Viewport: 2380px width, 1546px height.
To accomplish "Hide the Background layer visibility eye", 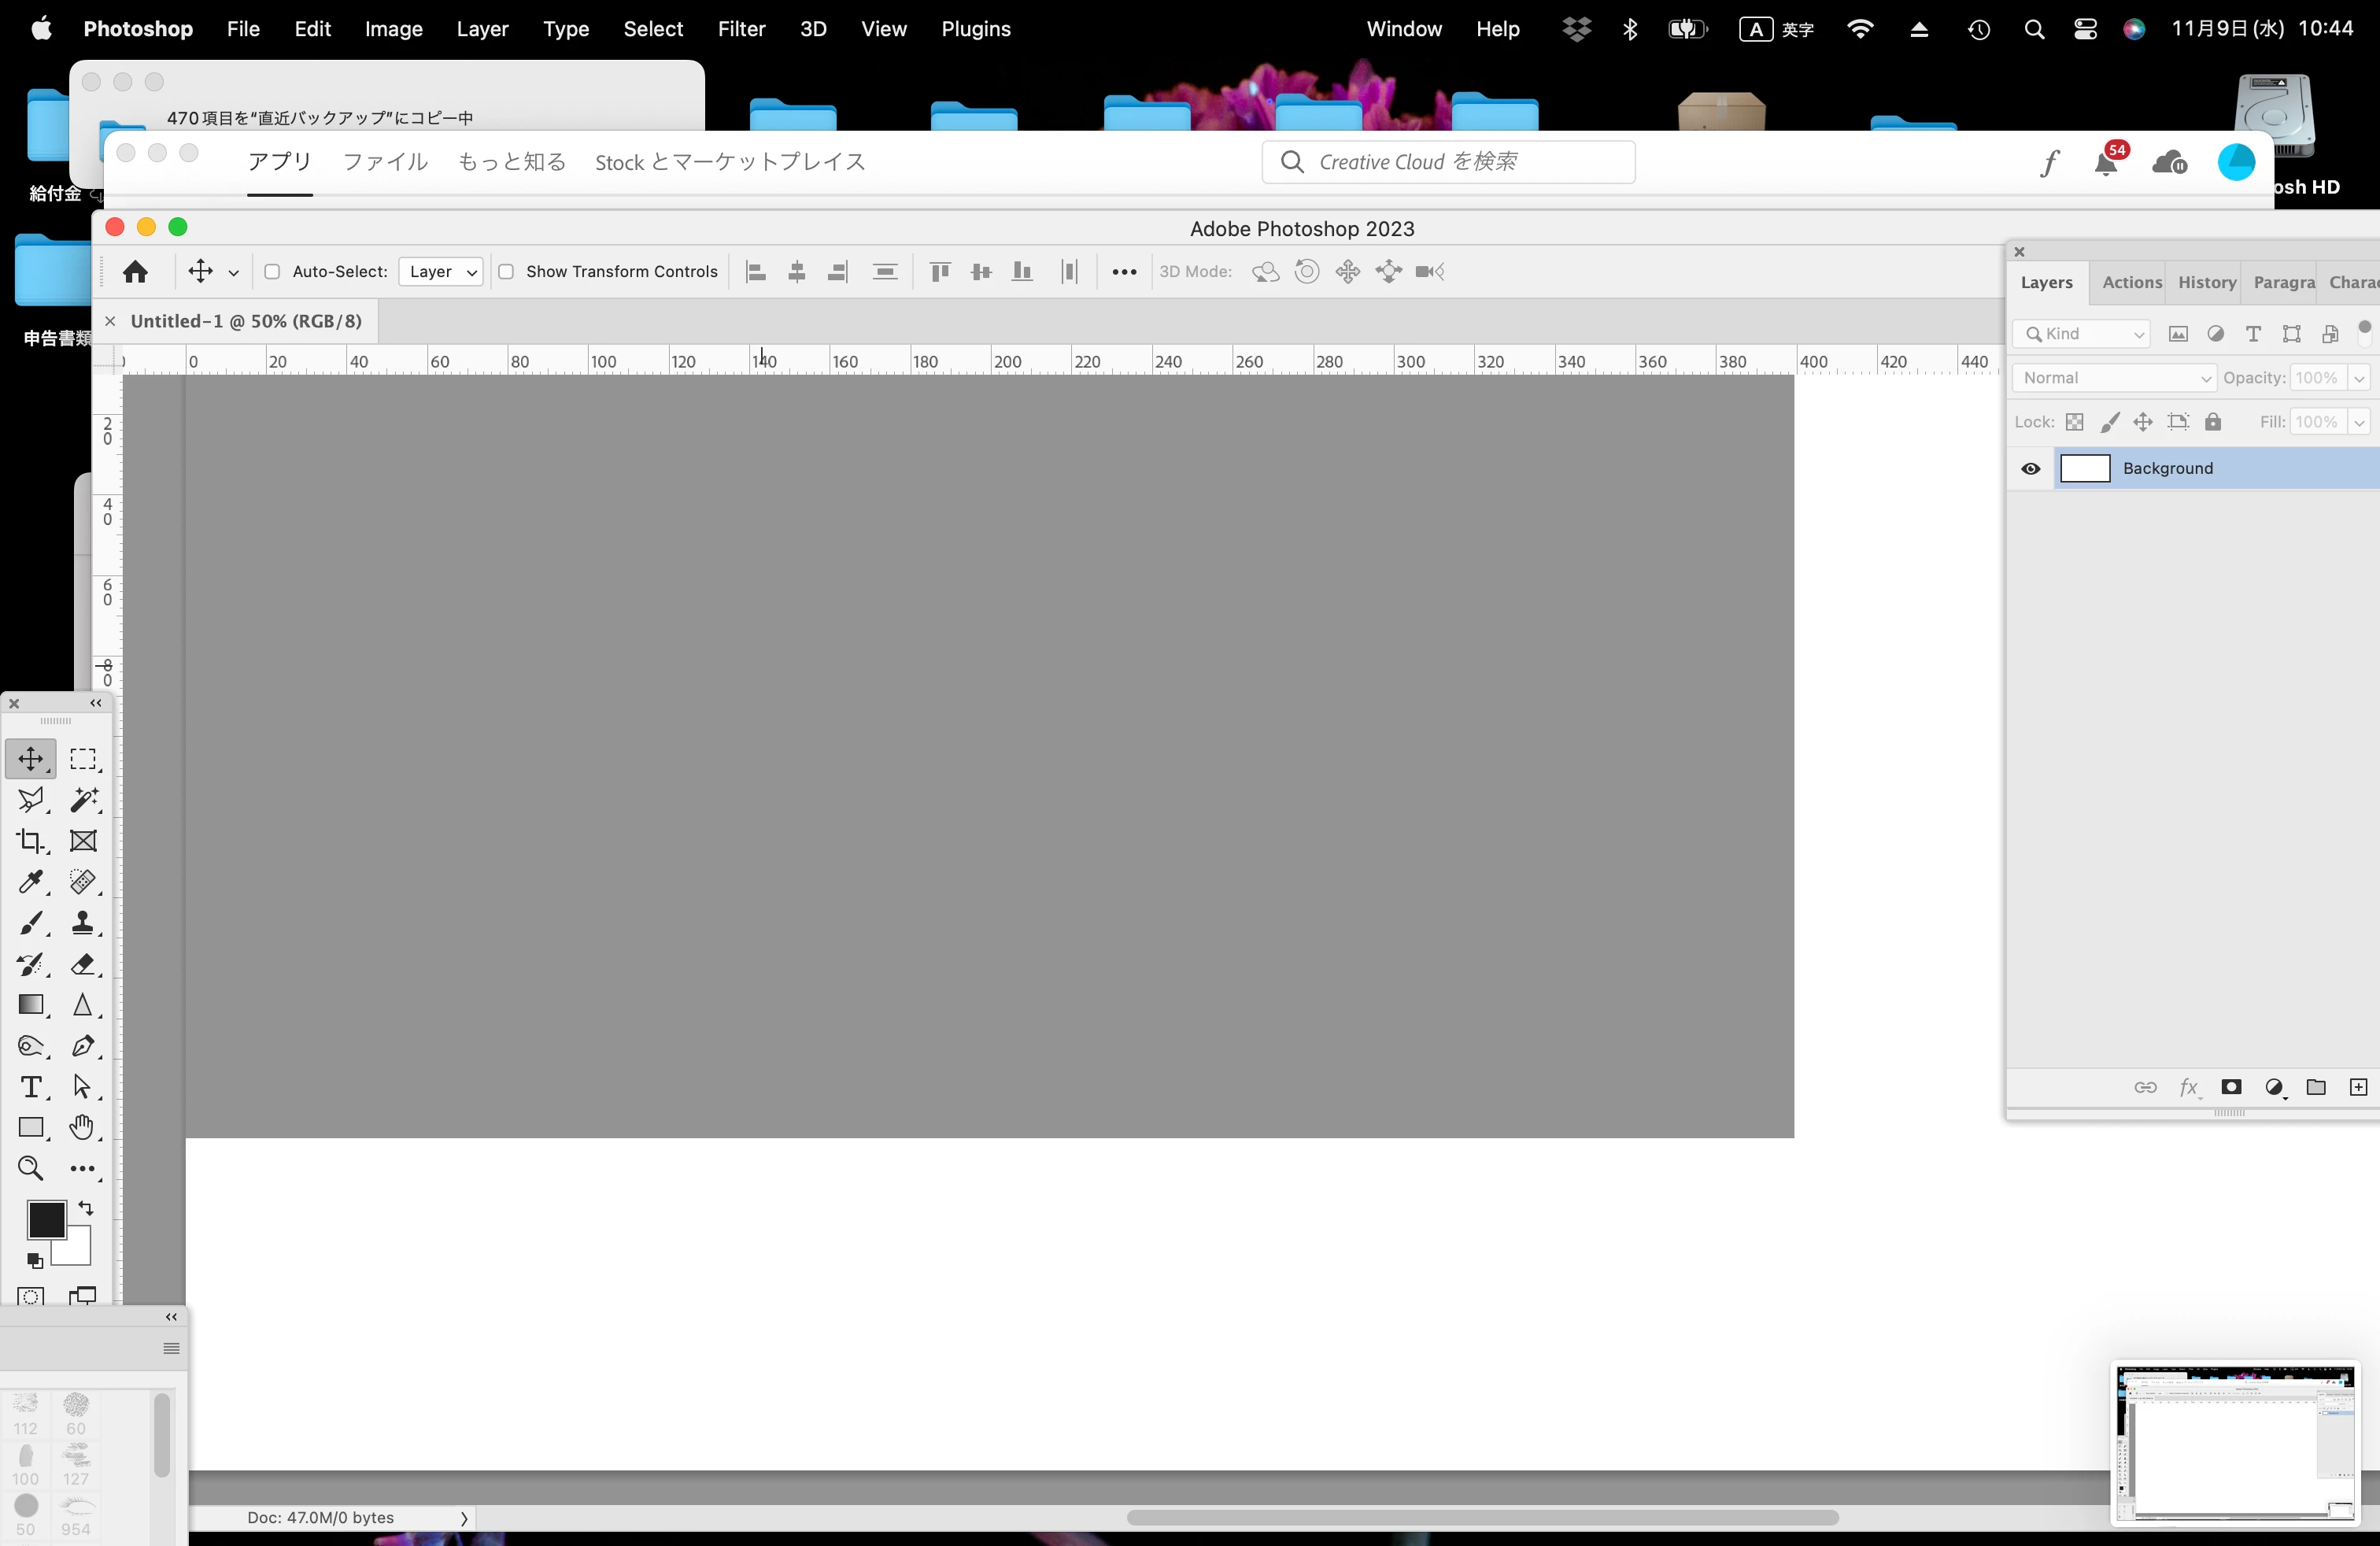I will tap(2030, 469).
